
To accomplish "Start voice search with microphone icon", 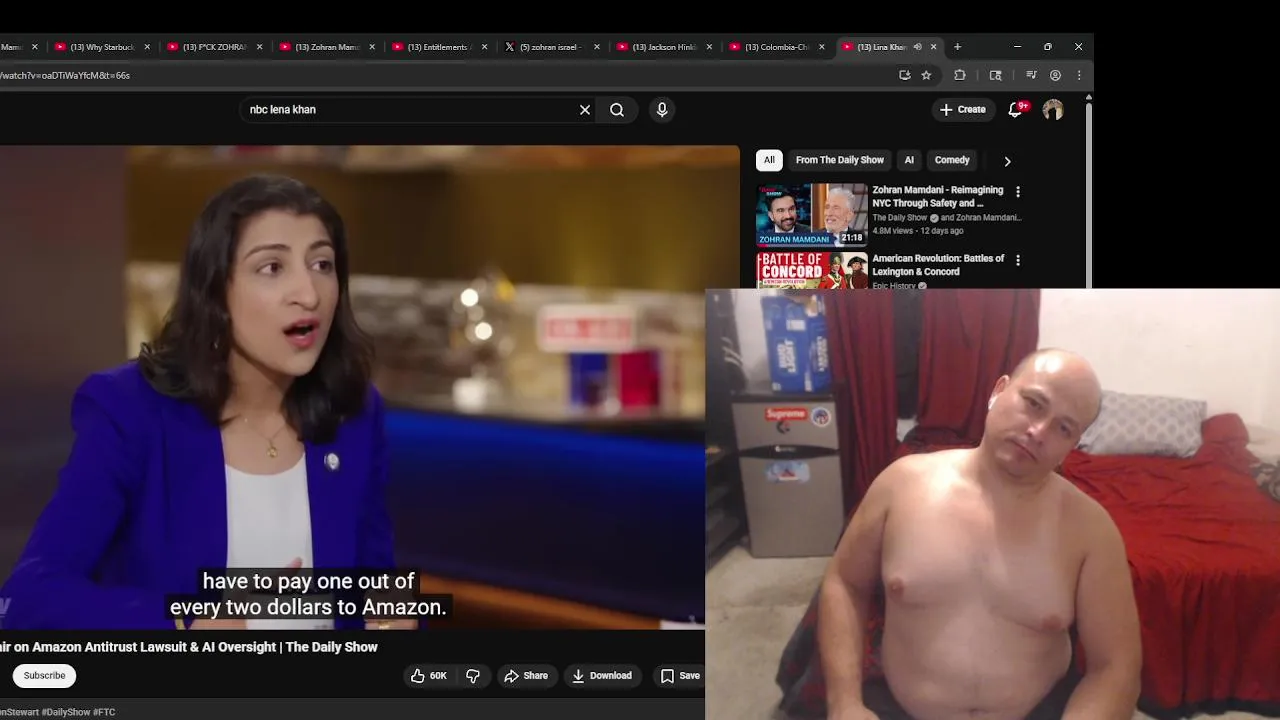I will coord(662,110).
